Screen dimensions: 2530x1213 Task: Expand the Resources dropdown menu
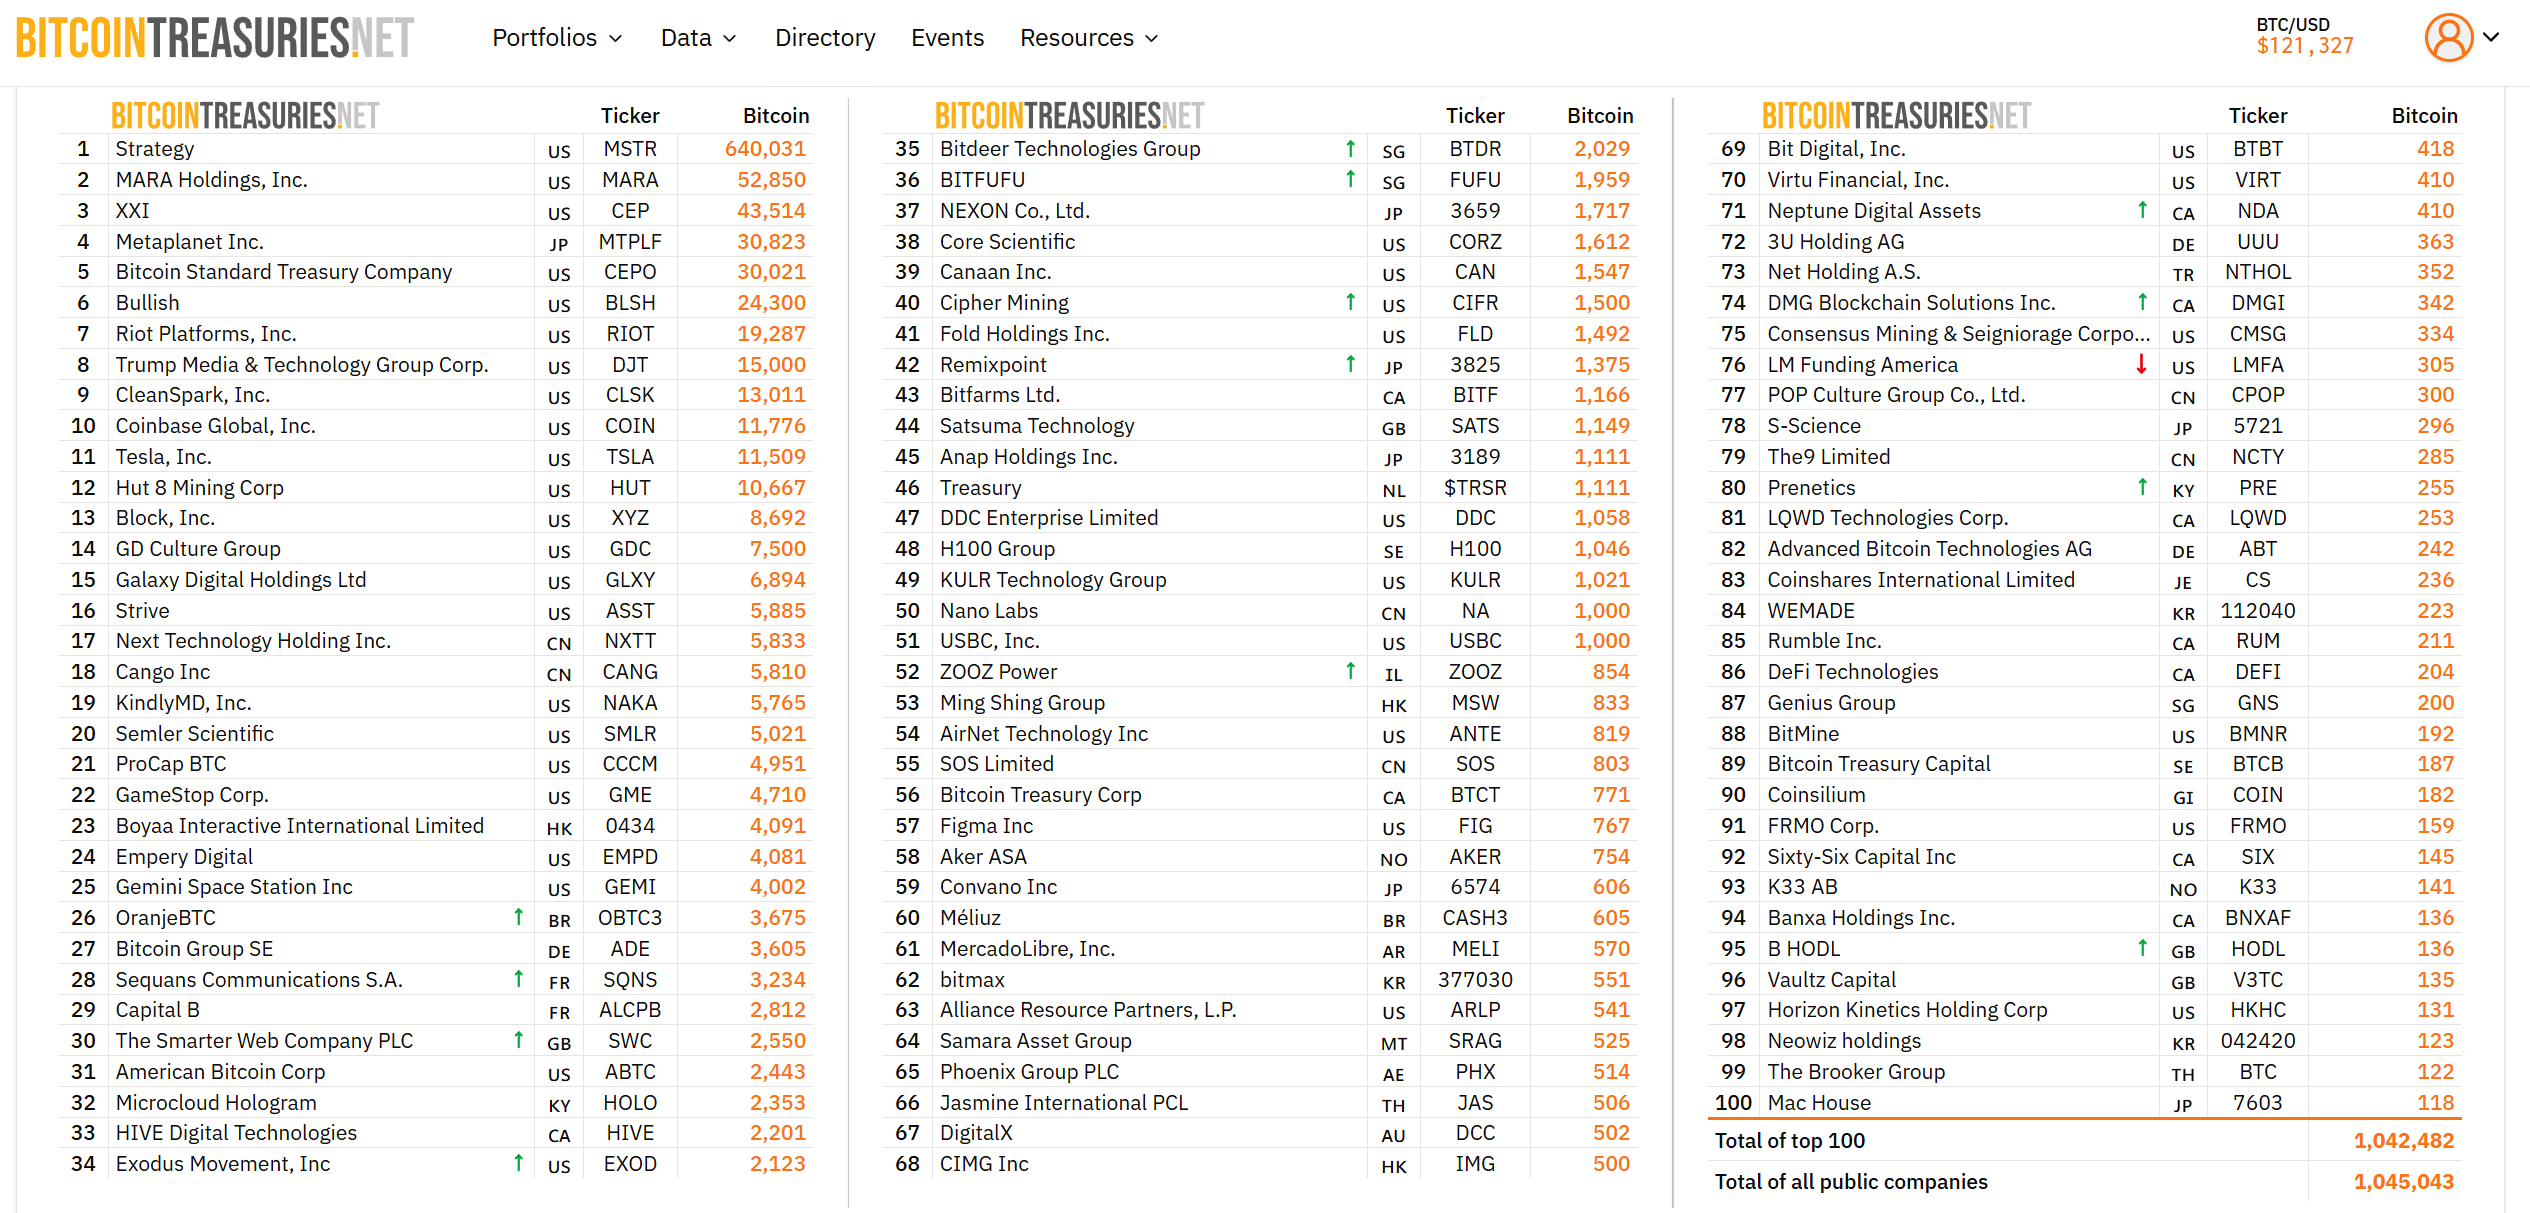point(1088,38)
